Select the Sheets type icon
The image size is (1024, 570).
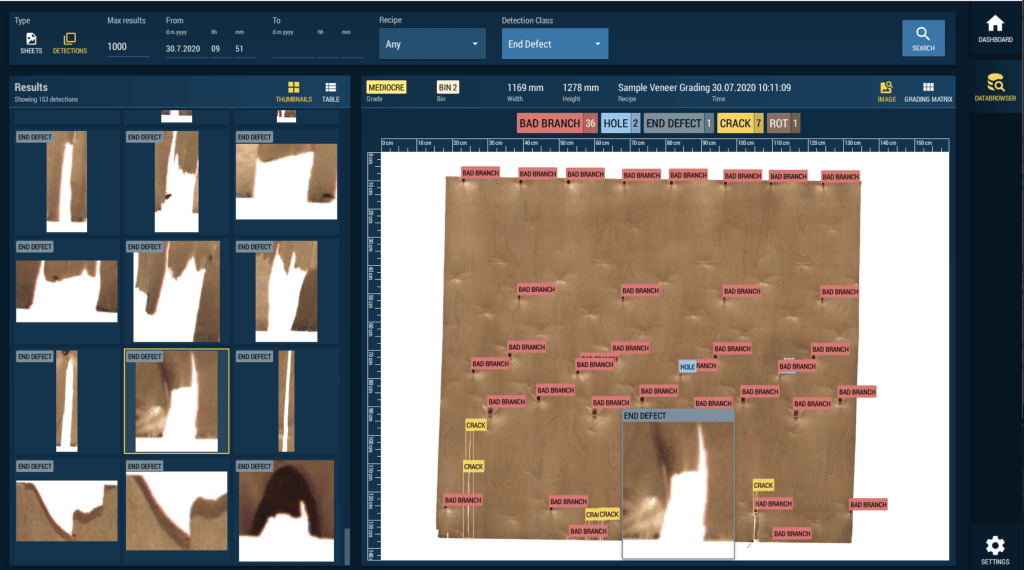click(x=31, y=41)
